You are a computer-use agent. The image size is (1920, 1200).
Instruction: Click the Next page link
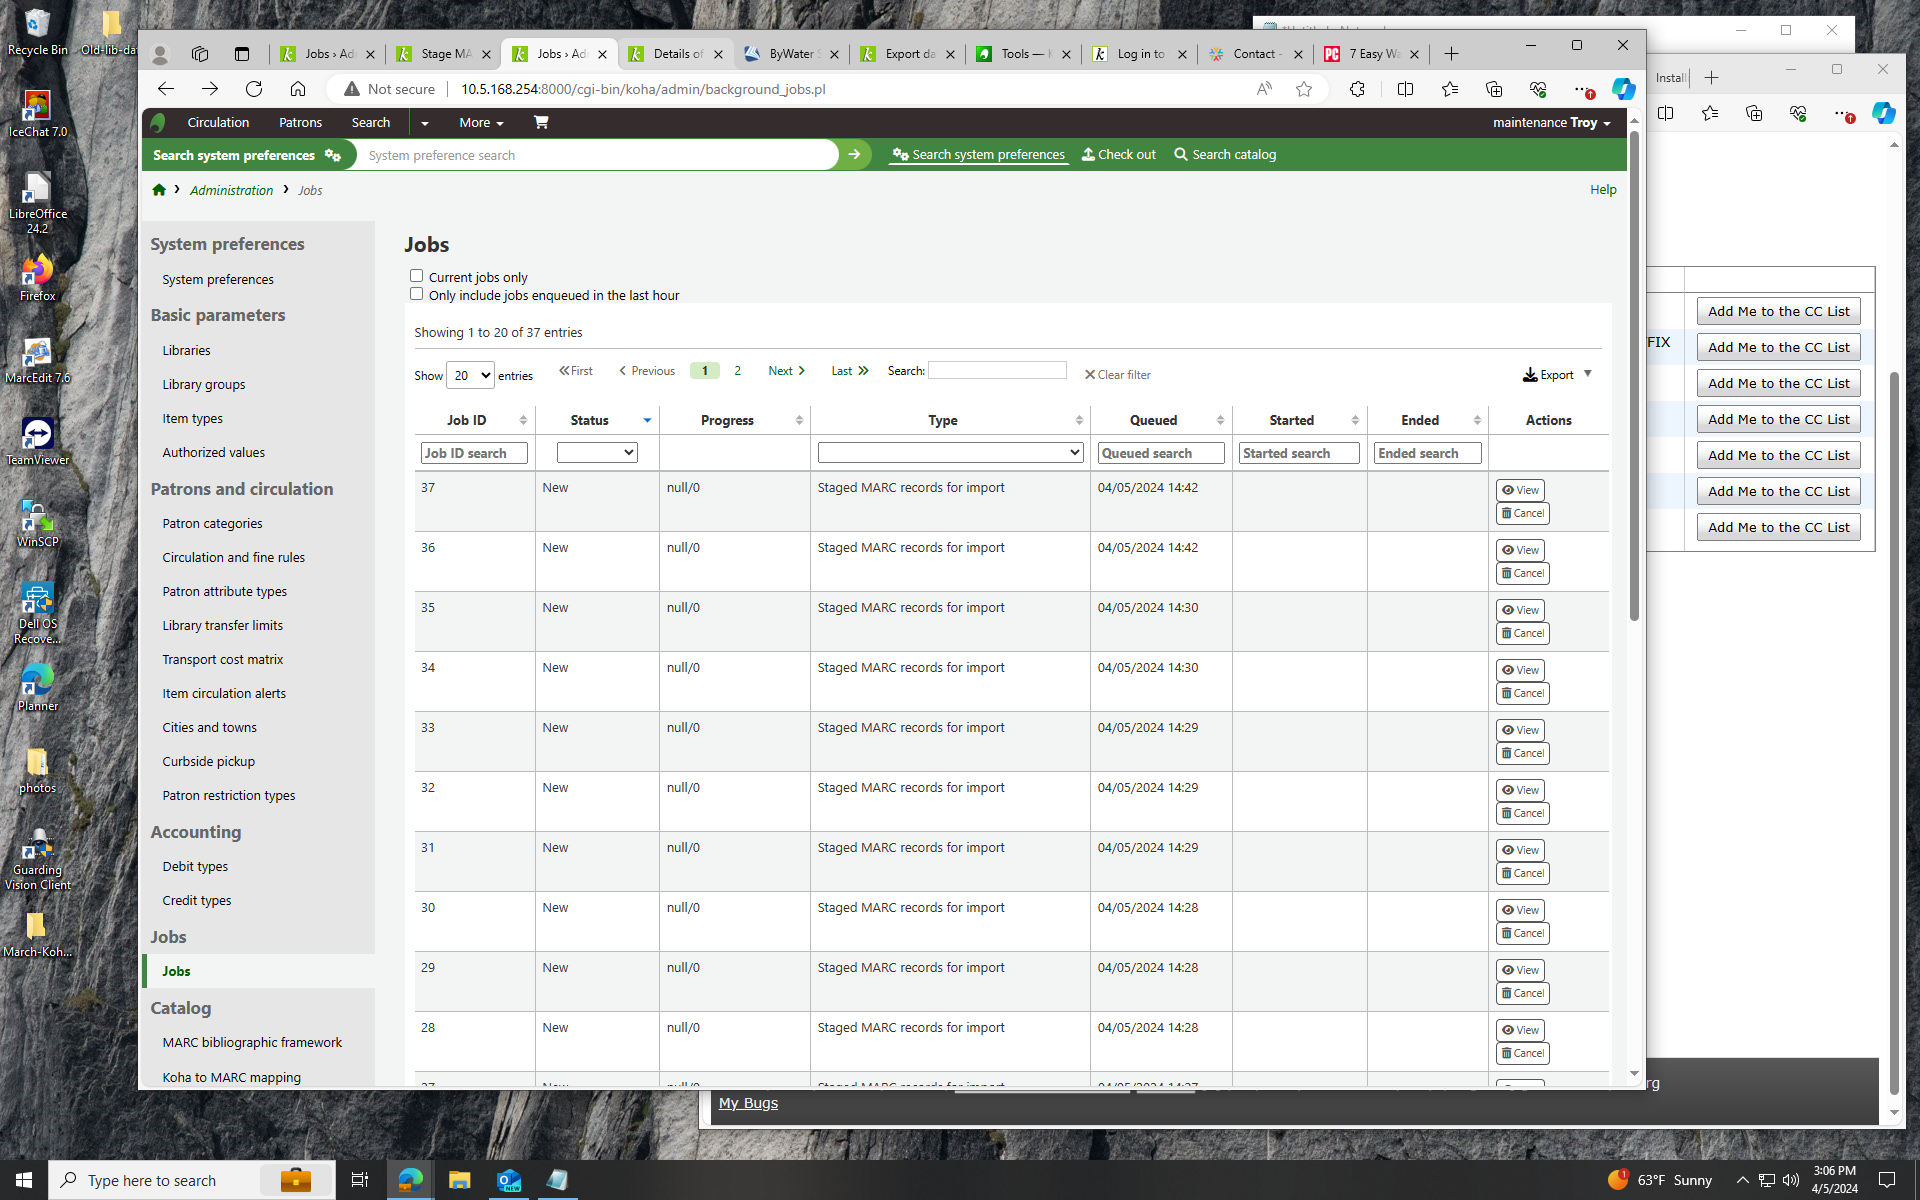[786, 371]
